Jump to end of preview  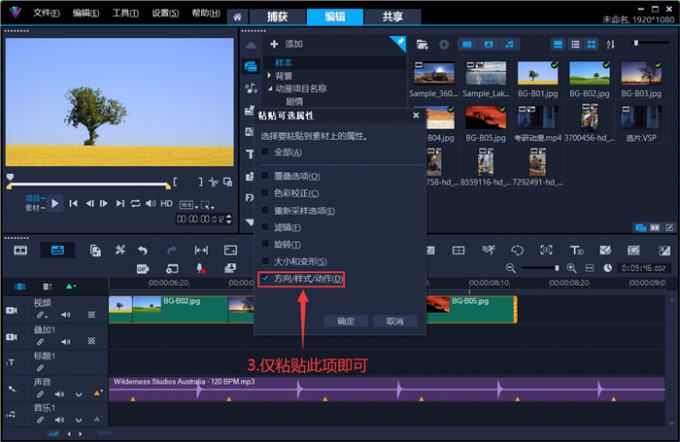pyautogui.click(x=120, y=203)
